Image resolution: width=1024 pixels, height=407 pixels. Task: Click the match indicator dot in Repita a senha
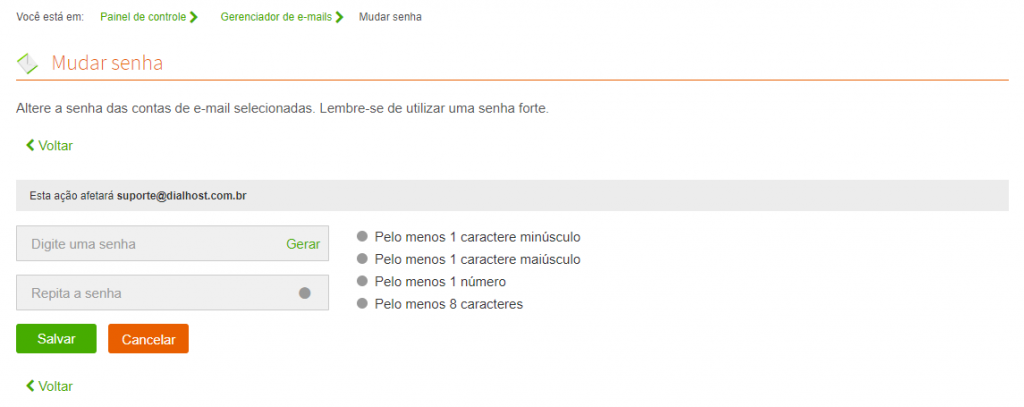click(304, 293)
